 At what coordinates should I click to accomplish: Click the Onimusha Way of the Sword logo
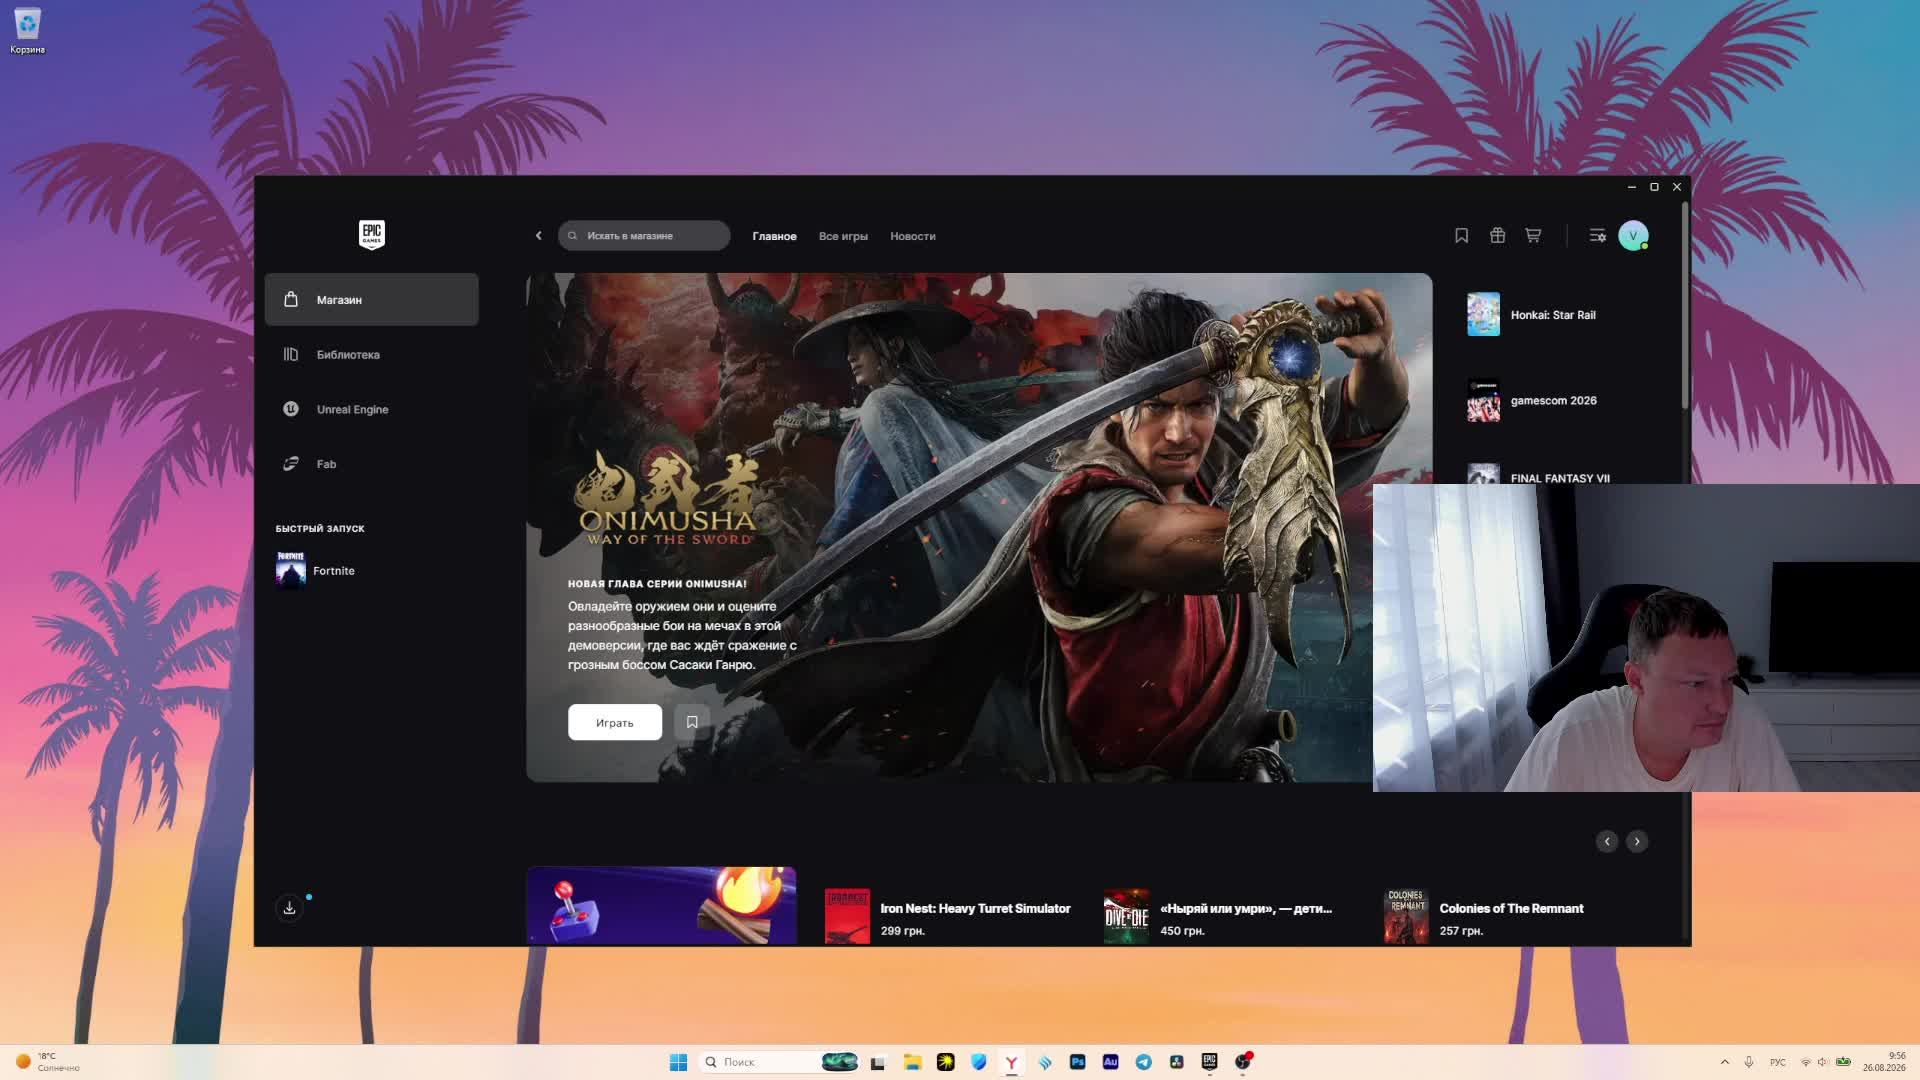(x=667, y=498)
